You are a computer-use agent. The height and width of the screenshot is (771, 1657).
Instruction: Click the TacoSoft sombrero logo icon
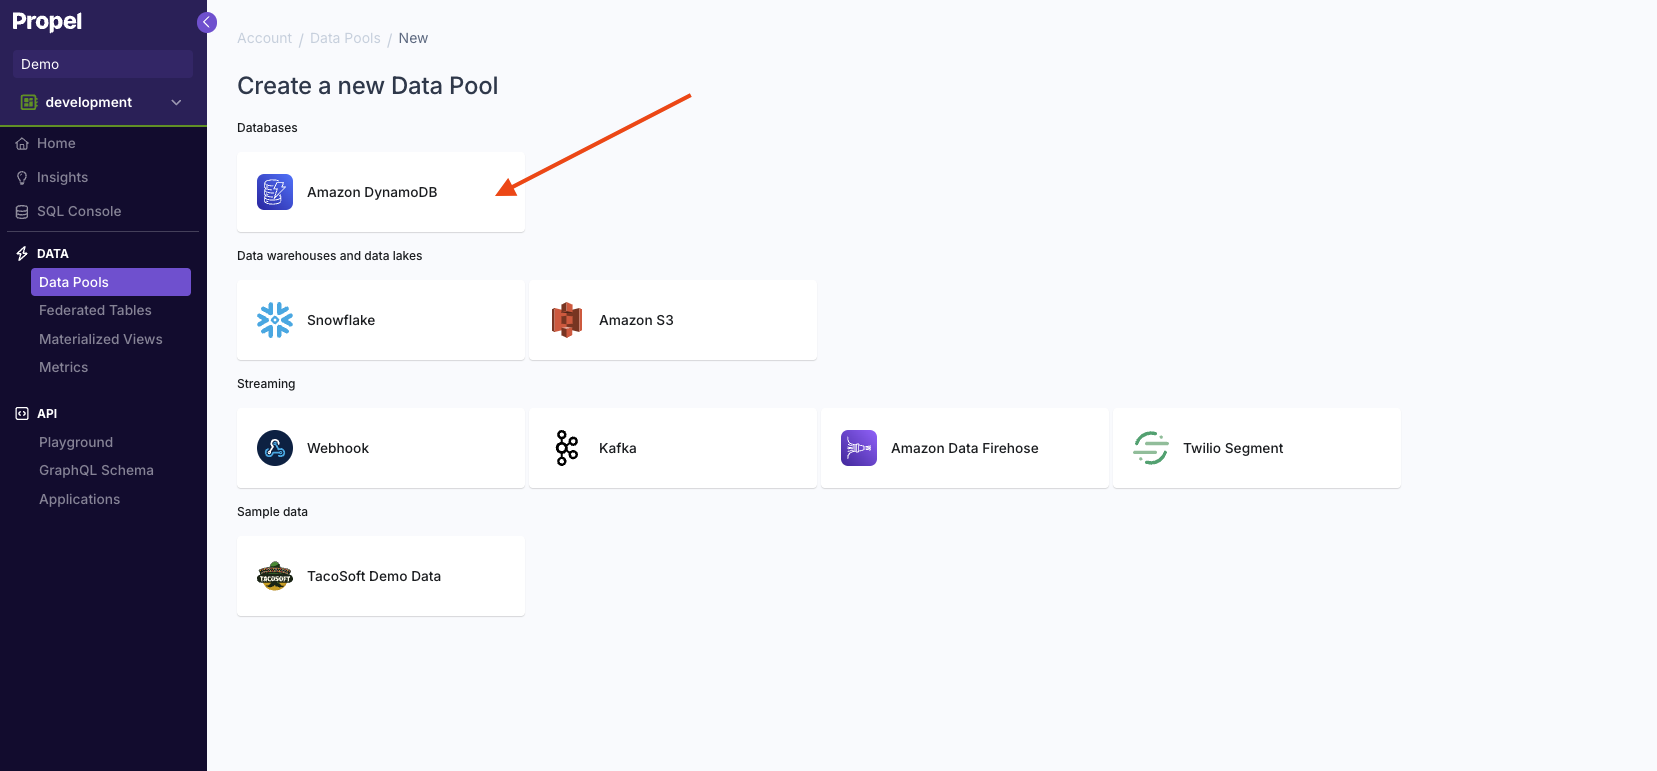pos(275,576)
